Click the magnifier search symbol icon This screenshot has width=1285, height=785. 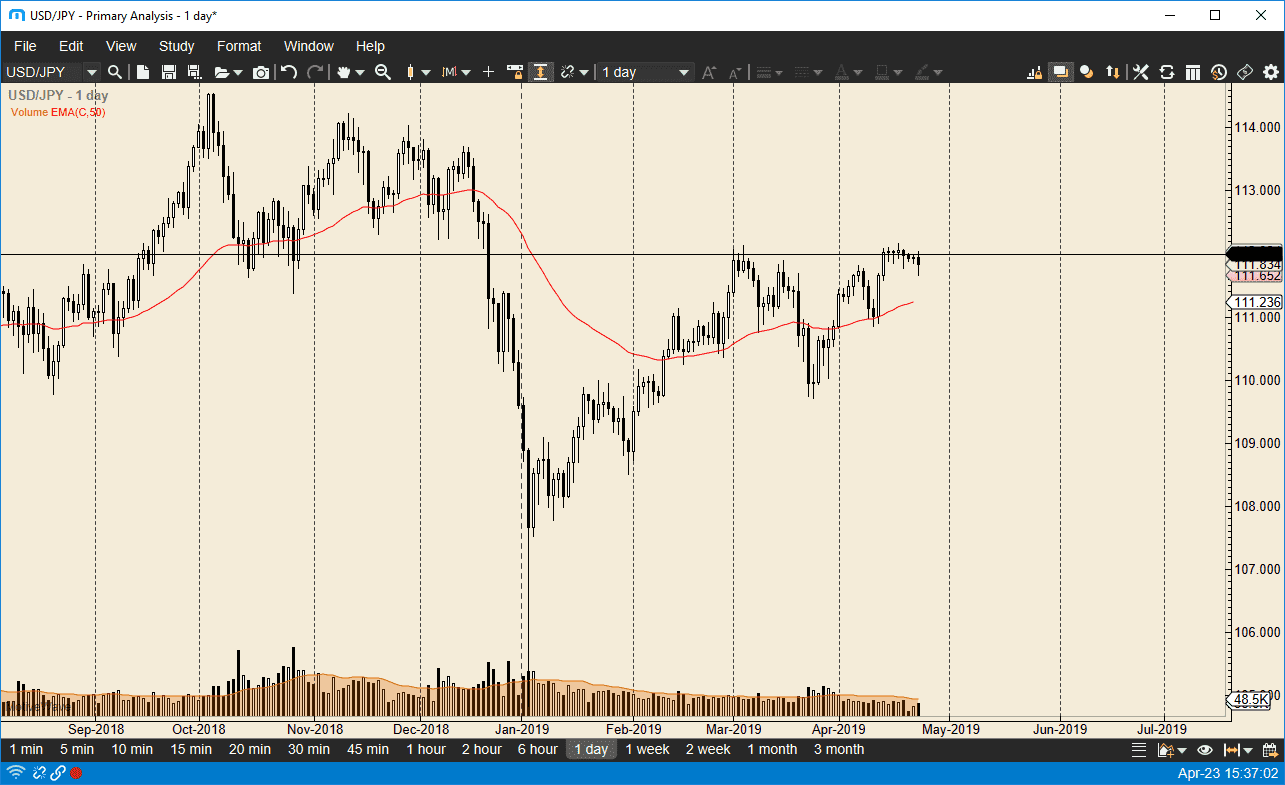coord(115,72)
